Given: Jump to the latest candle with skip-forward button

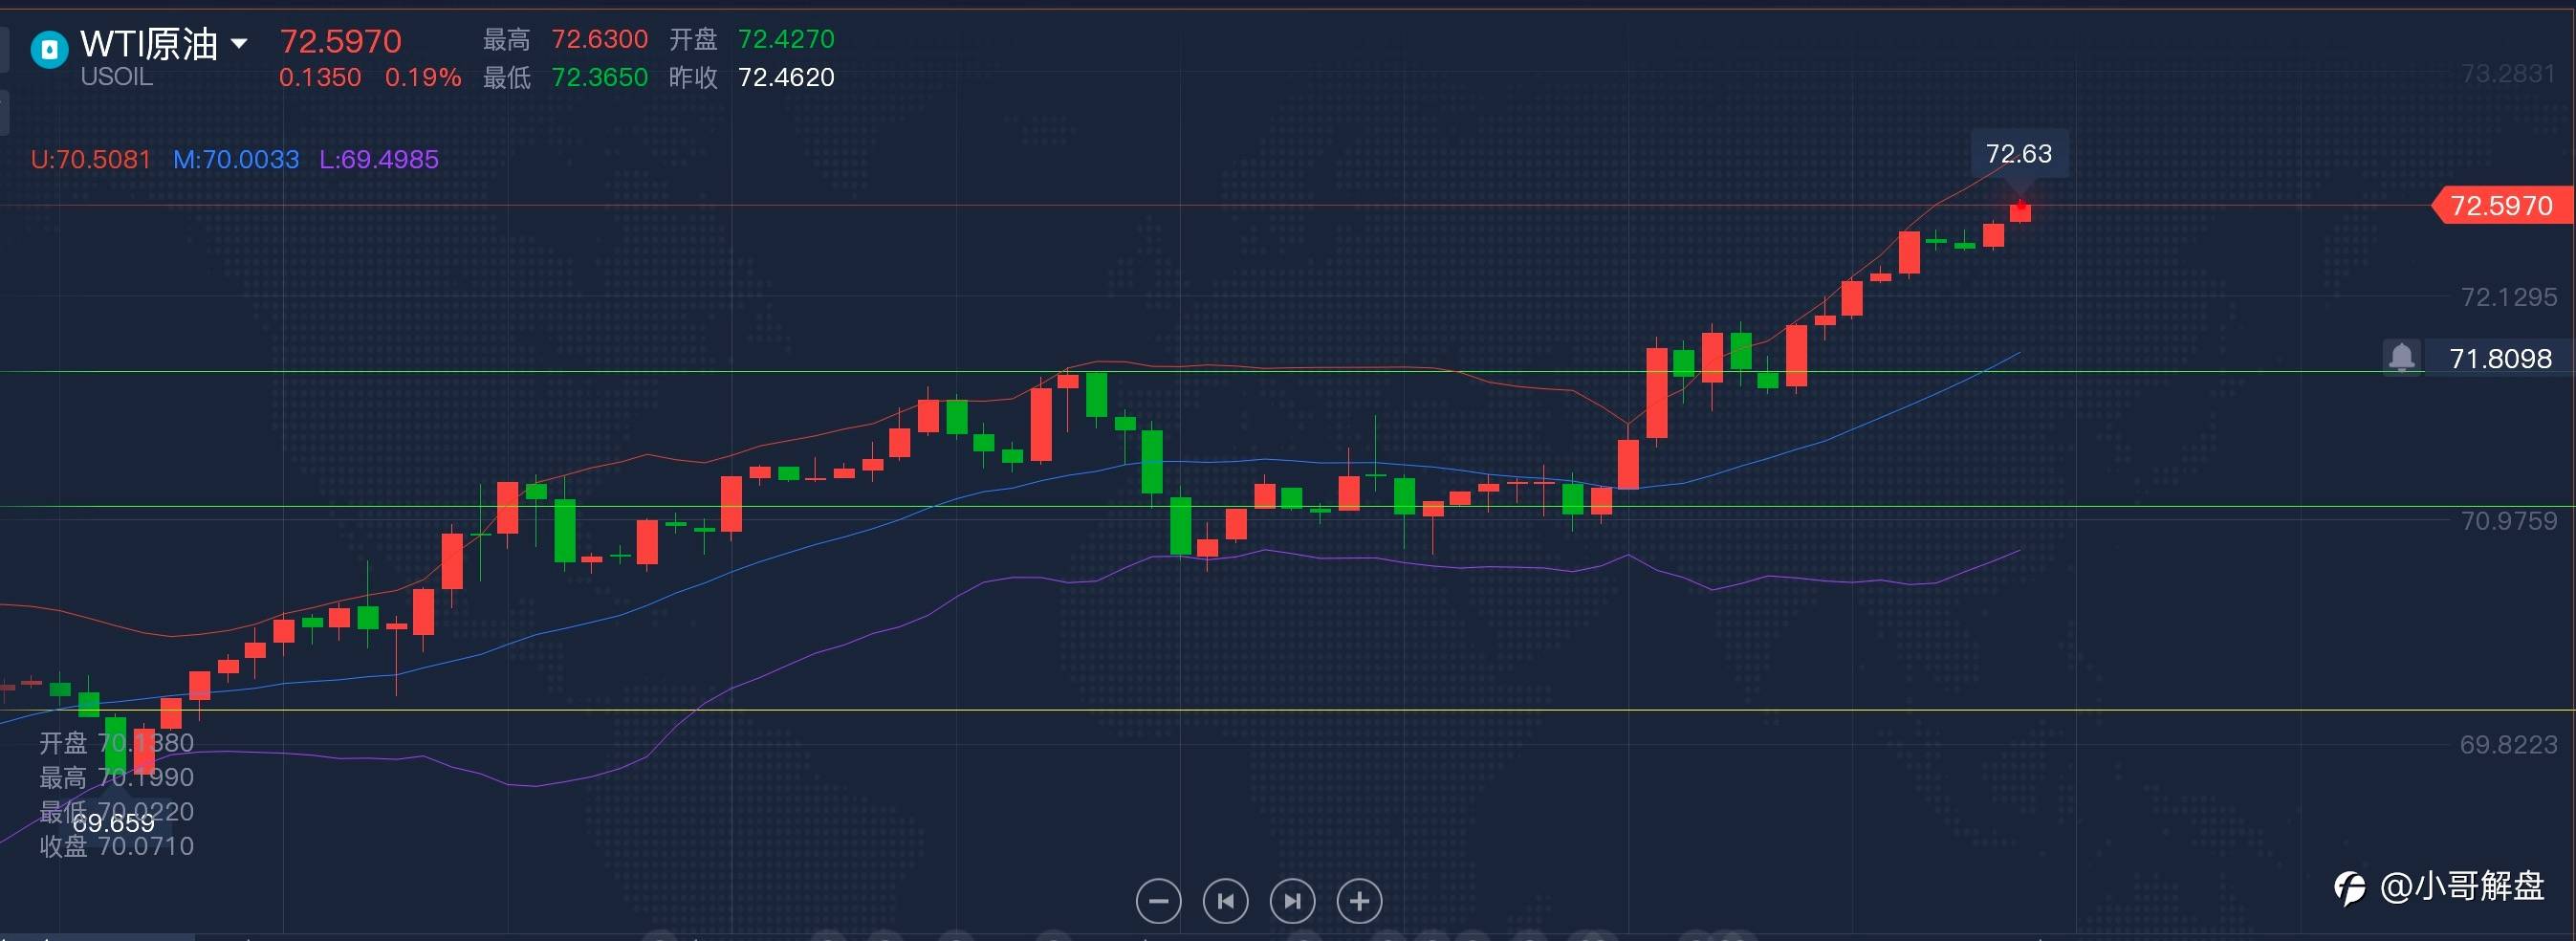Looking at the screenshot, I should coord(1292,901).
